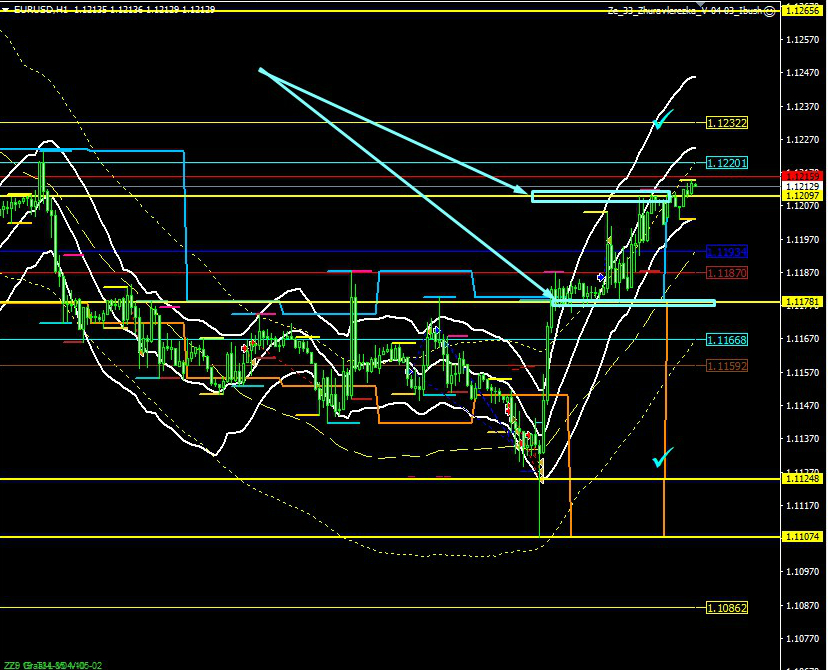
Task: Click the red 1.12159 price scale marker
Action: [x=802, y=176]
